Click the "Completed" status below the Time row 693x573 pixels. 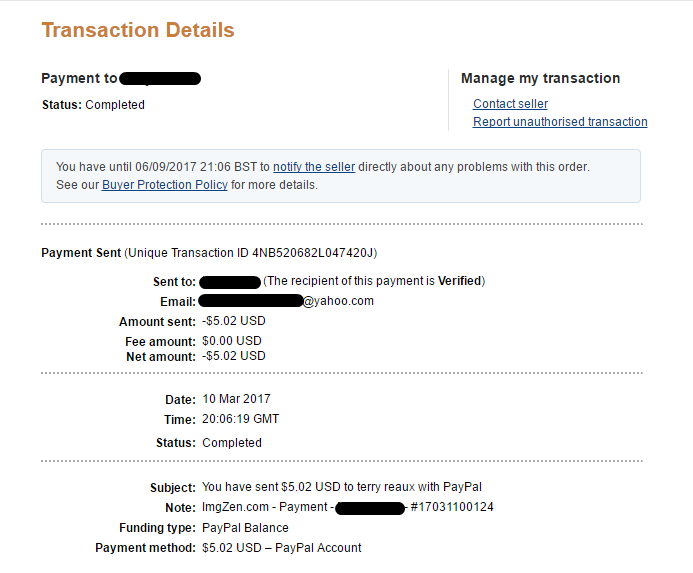(232, 443)
